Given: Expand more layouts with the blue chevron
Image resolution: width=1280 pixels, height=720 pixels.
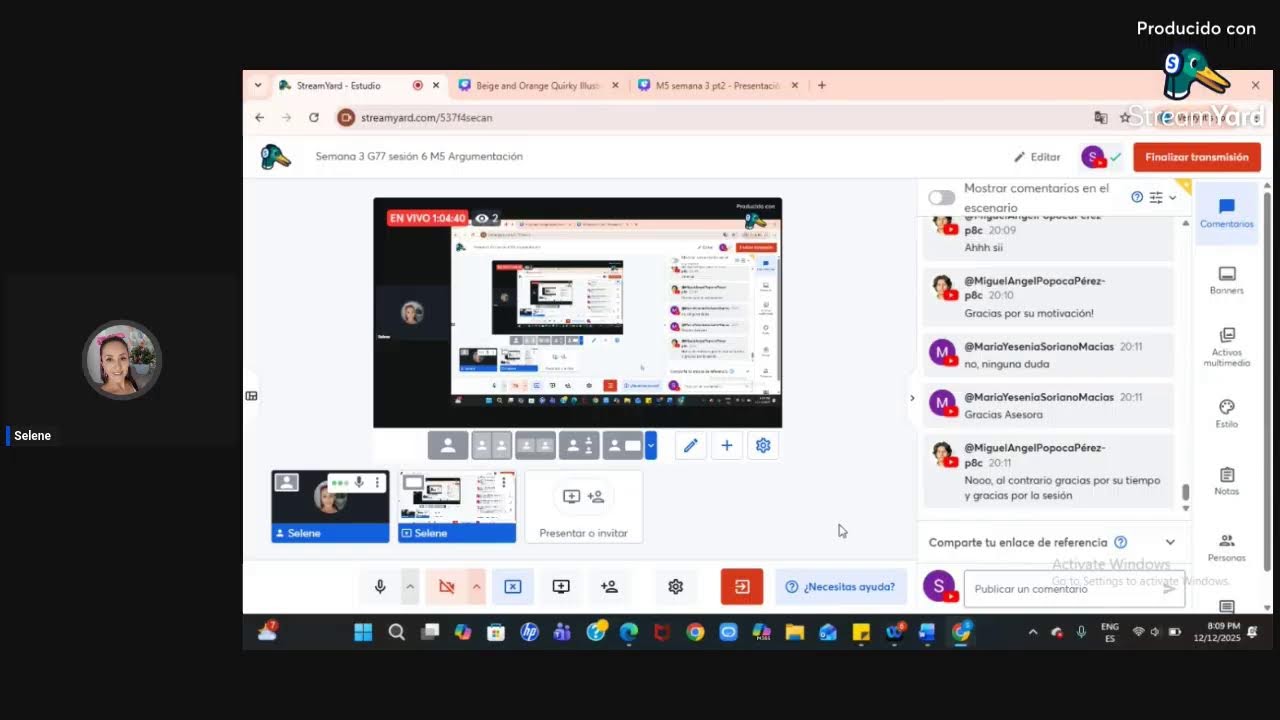Looking at the screenshot, I should point(651,445).
